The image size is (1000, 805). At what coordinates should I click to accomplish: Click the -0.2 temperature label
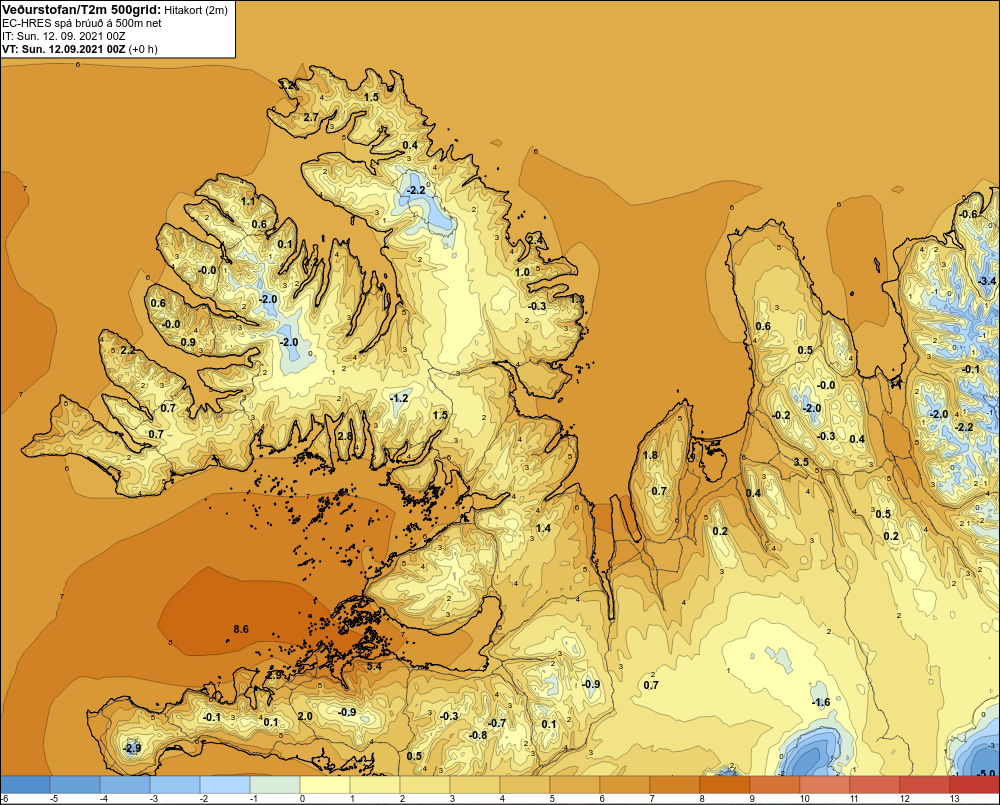pyautogui.click(x=781, y=415)
